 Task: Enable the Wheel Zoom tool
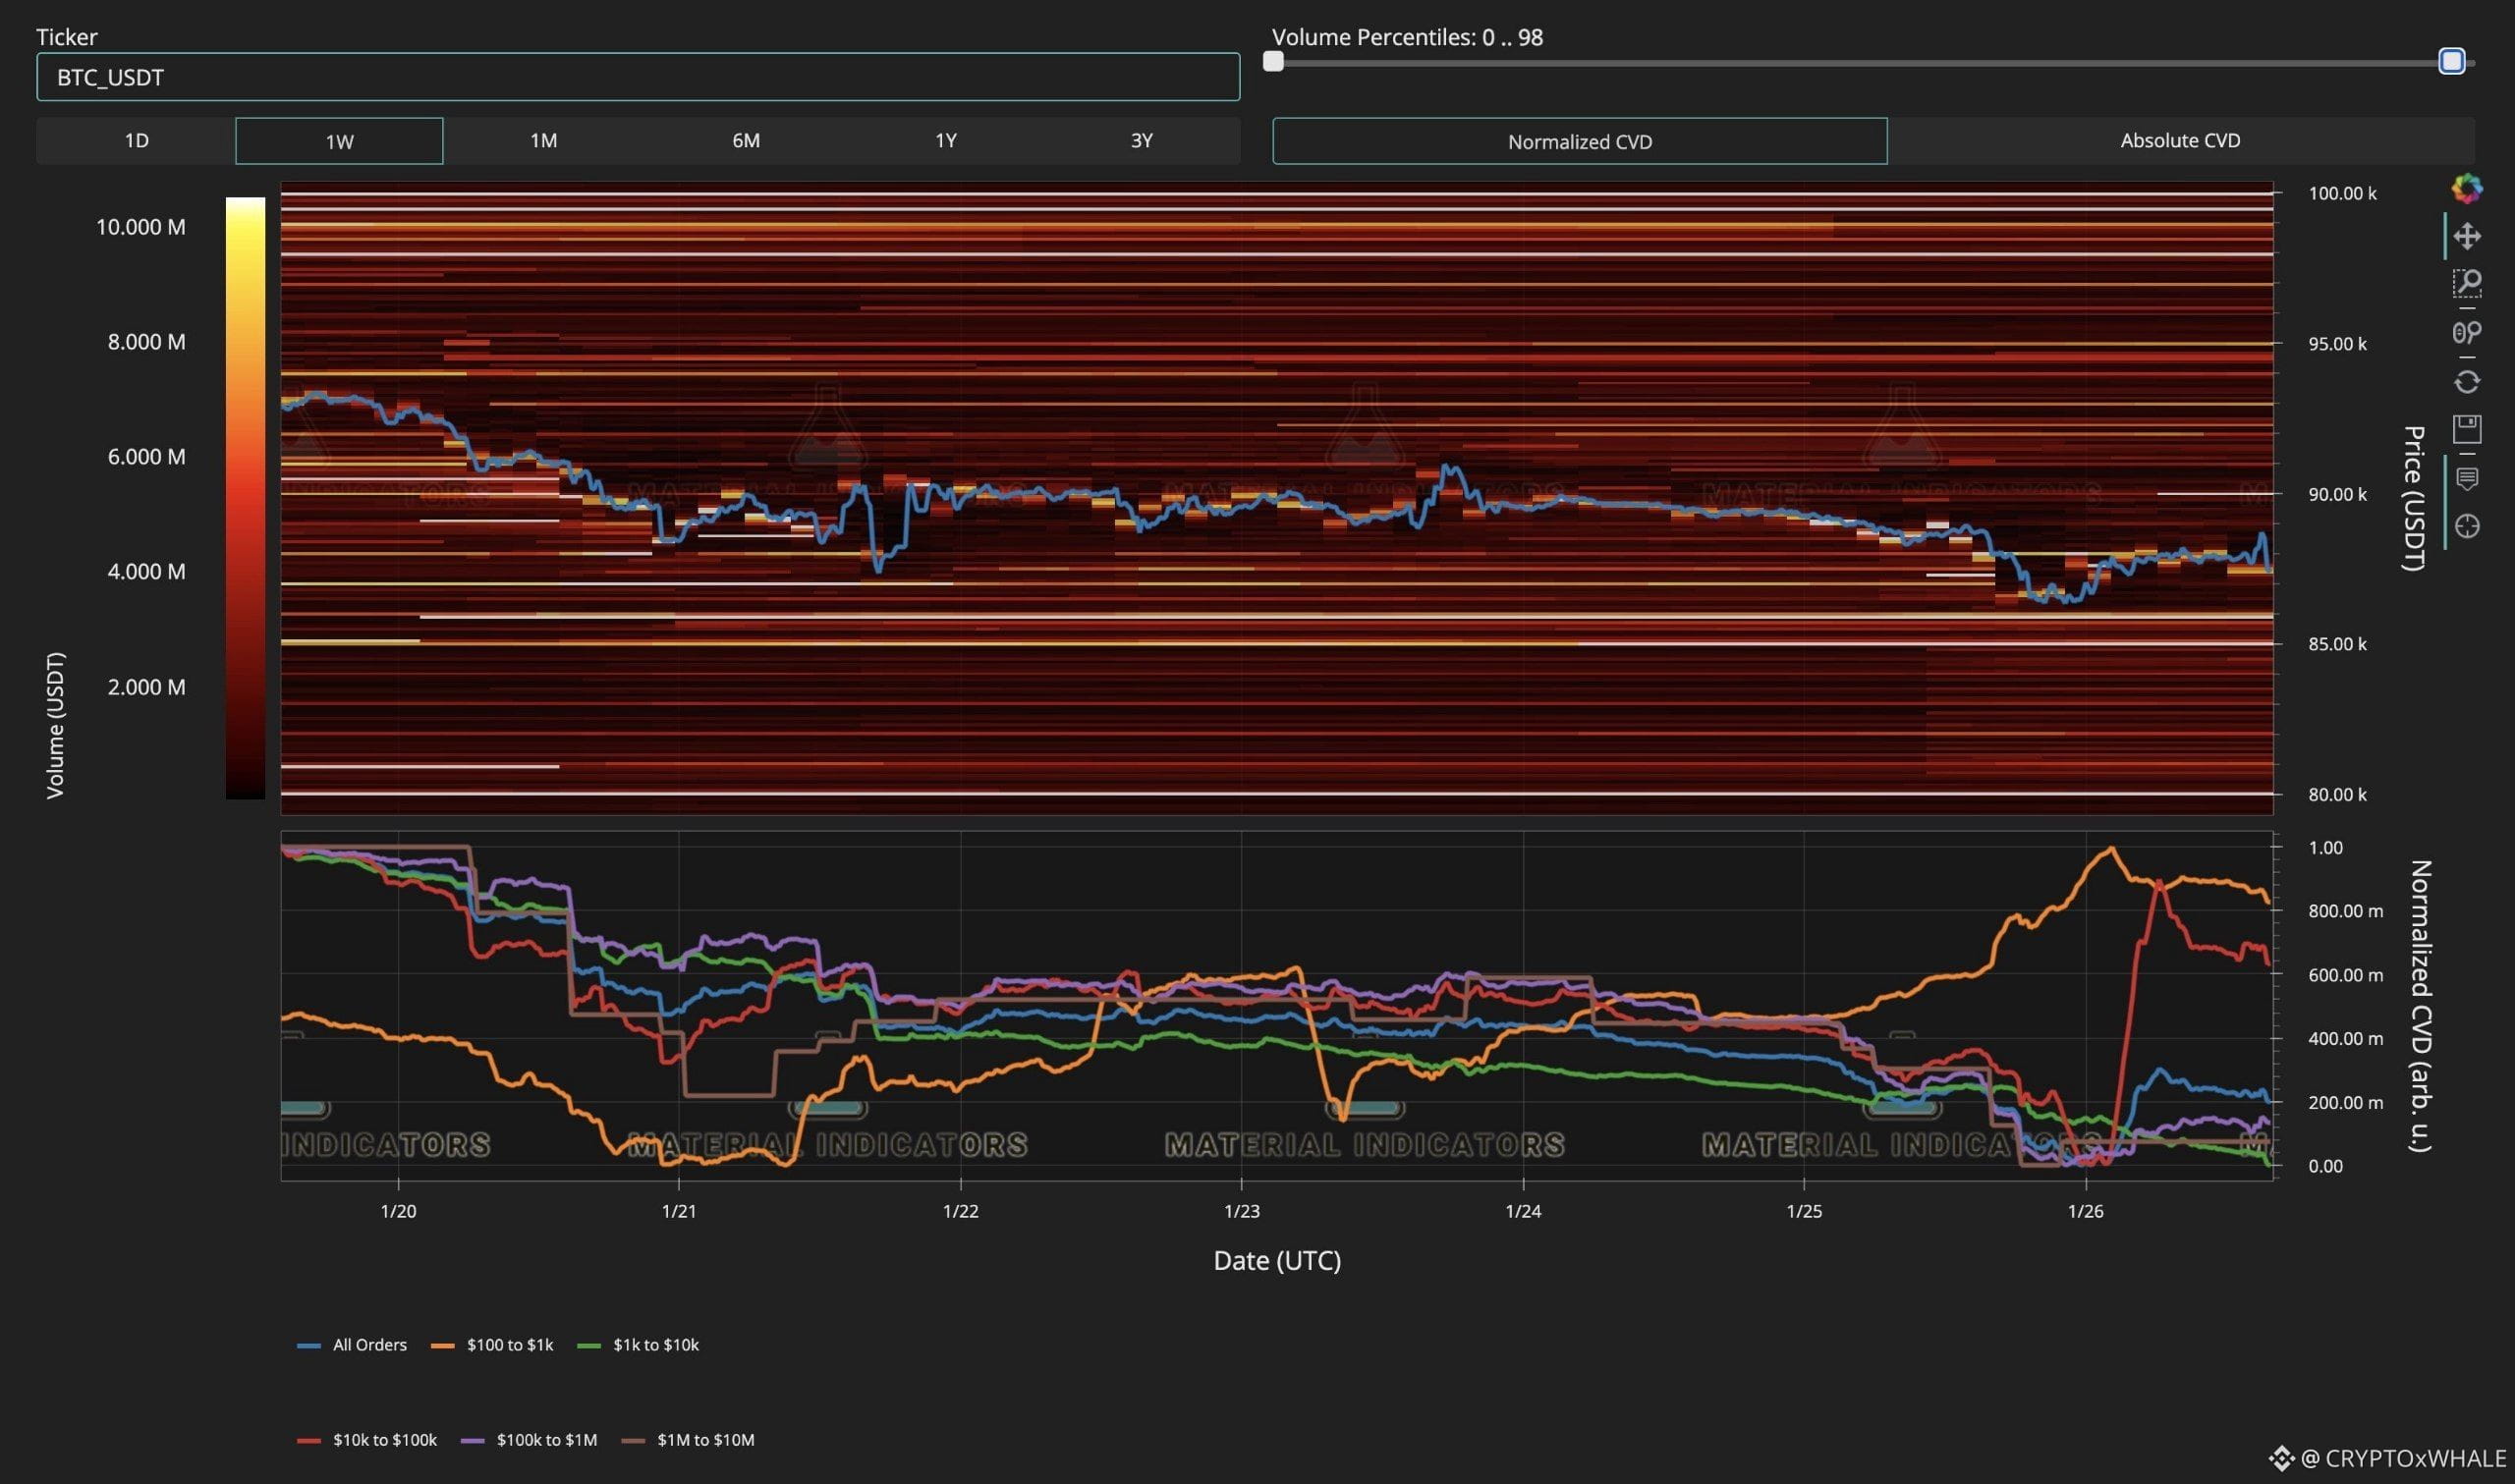pyautogui.click(x=2466, y=332)
